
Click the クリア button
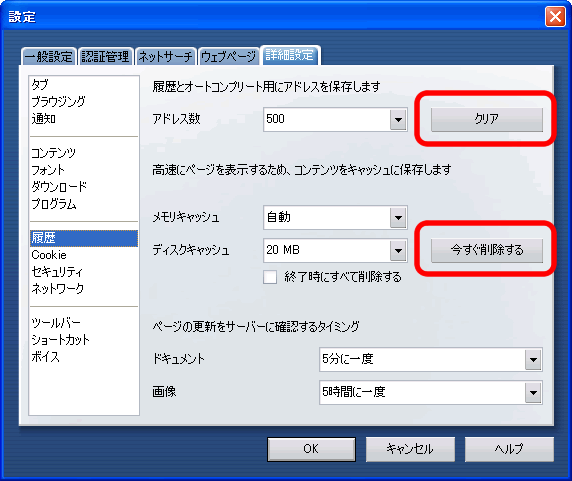click(487, 119)
